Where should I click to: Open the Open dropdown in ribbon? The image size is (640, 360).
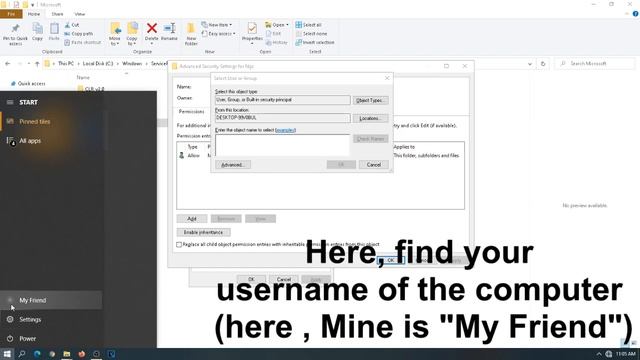click(x=287, y=25)
